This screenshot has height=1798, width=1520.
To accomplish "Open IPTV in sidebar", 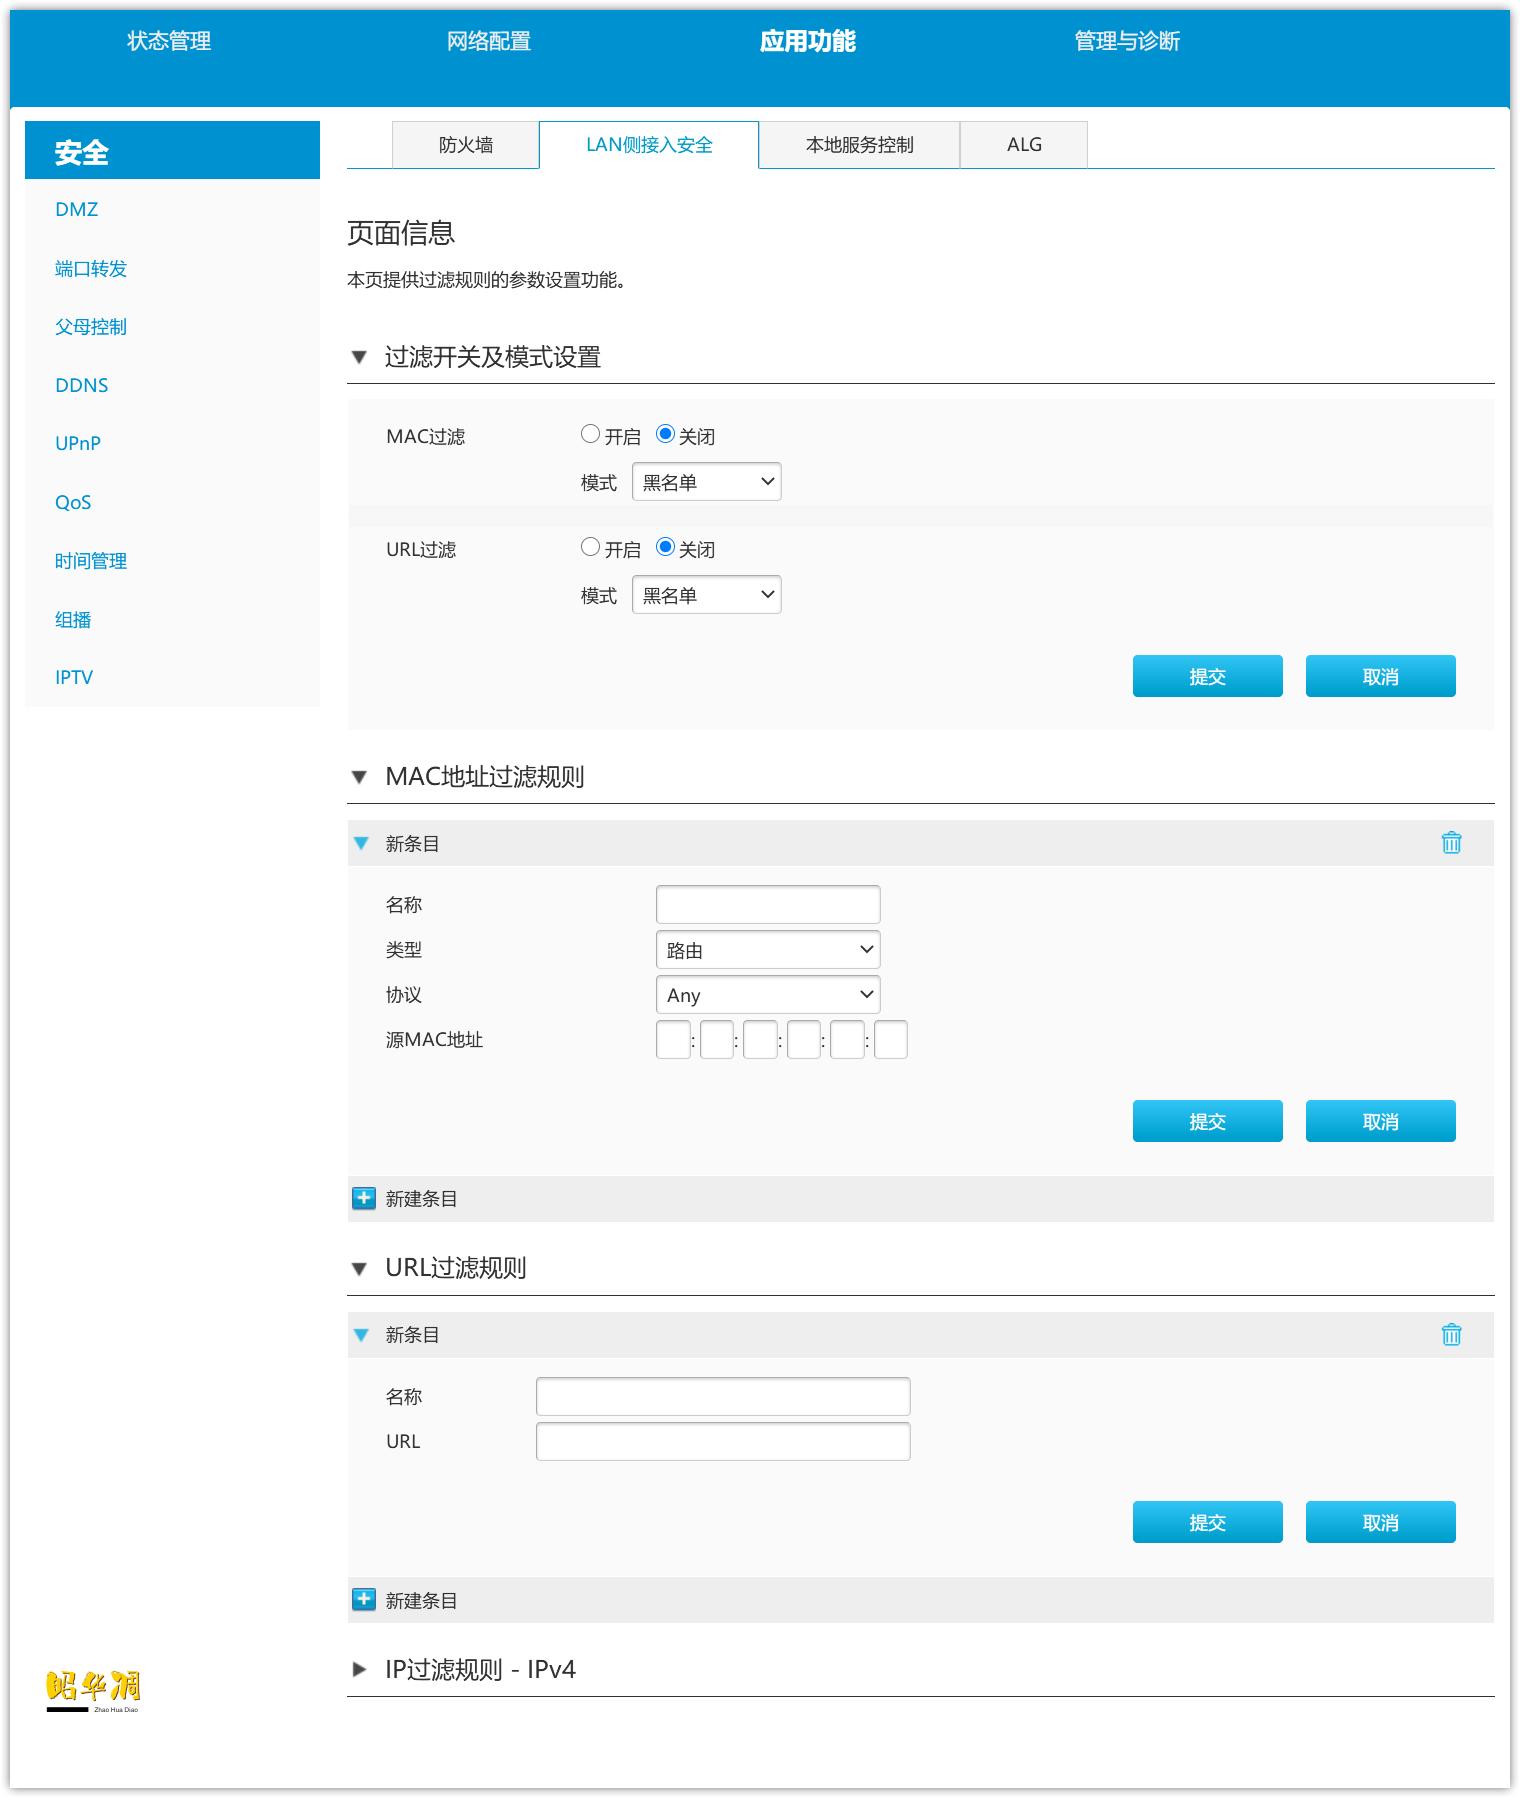I will click(x=74, y=677).
